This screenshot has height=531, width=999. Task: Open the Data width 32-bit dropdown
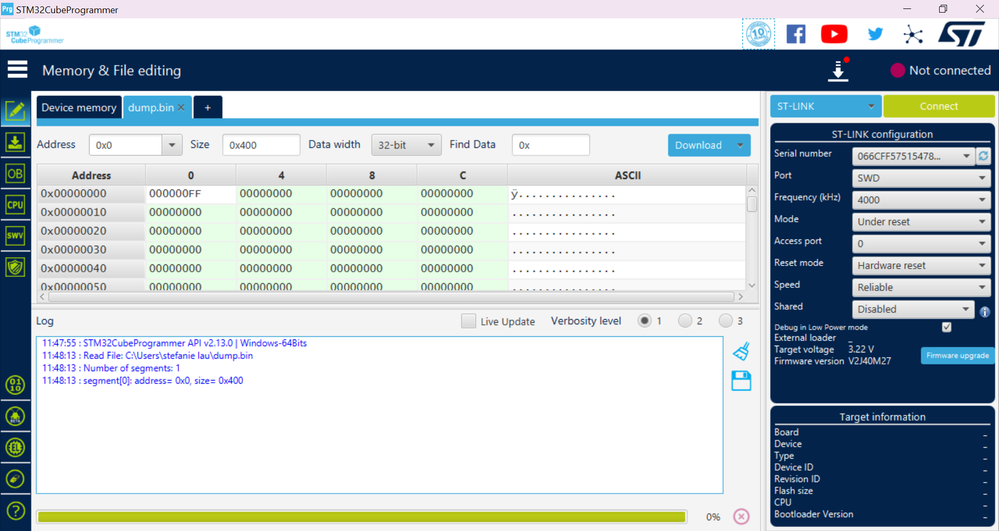point(406,145)
